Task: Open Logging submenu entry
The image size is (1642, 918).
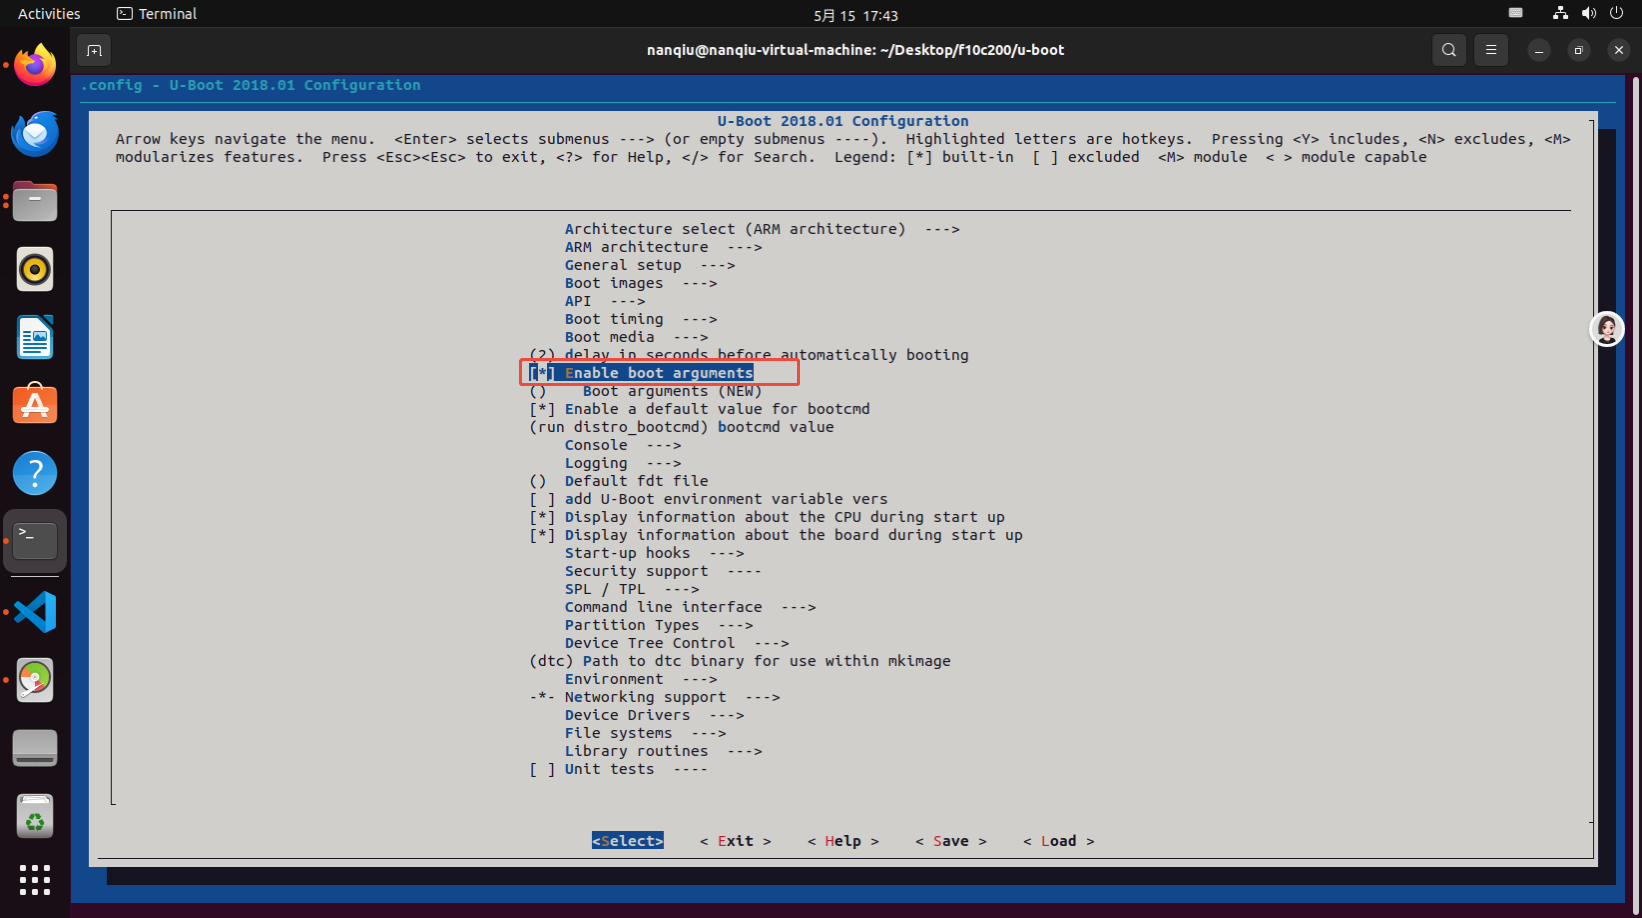Action: point(623,463)
